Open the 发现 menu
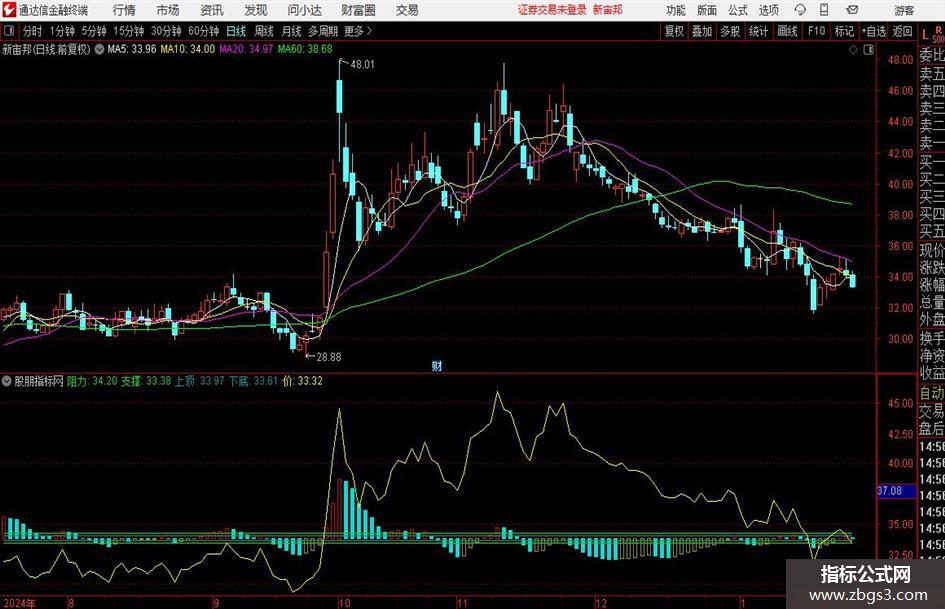 (256, 10)
